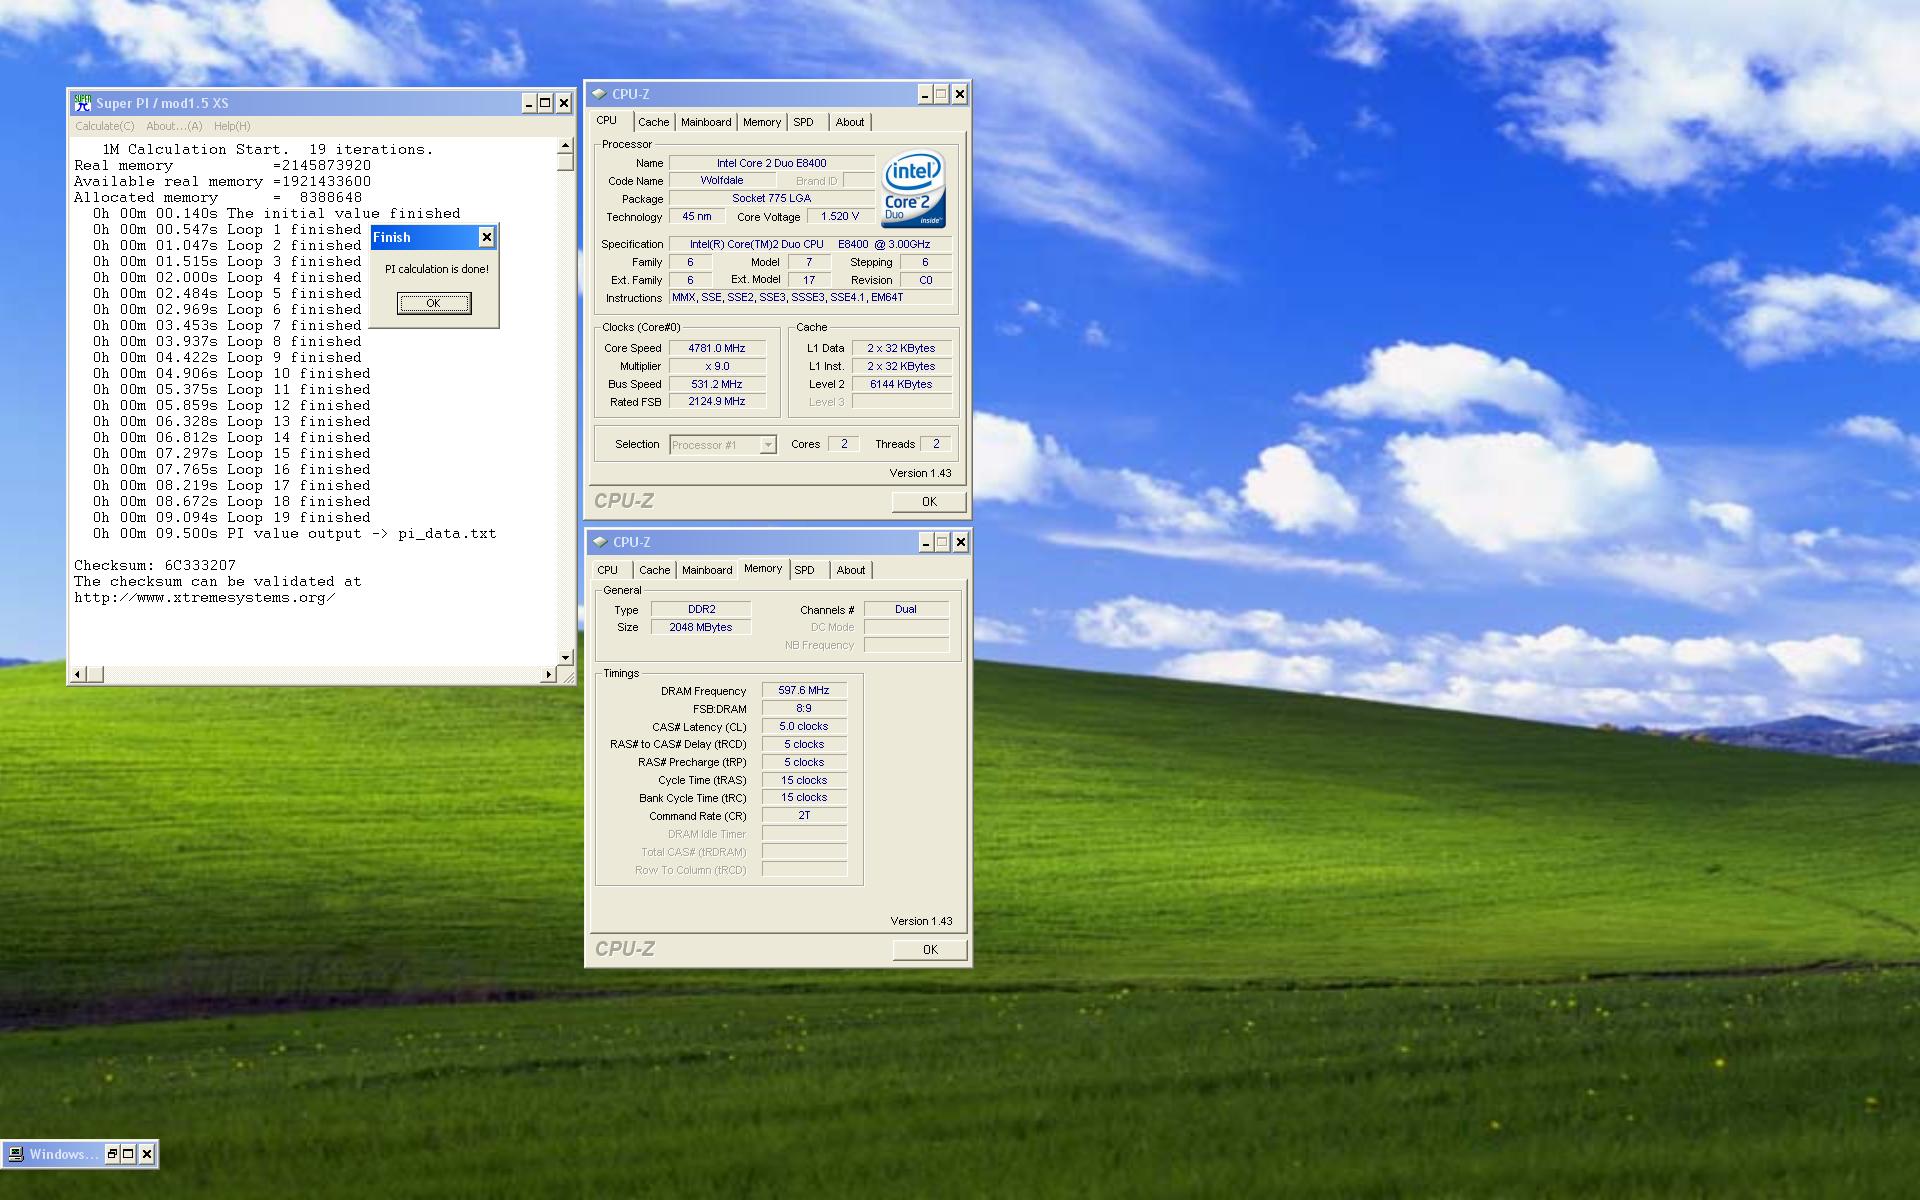Click the FSB:DRAM ratio value 8:9
Image resolution: width=1920 pixels, height=1200 pixels.
pos(804,708)
